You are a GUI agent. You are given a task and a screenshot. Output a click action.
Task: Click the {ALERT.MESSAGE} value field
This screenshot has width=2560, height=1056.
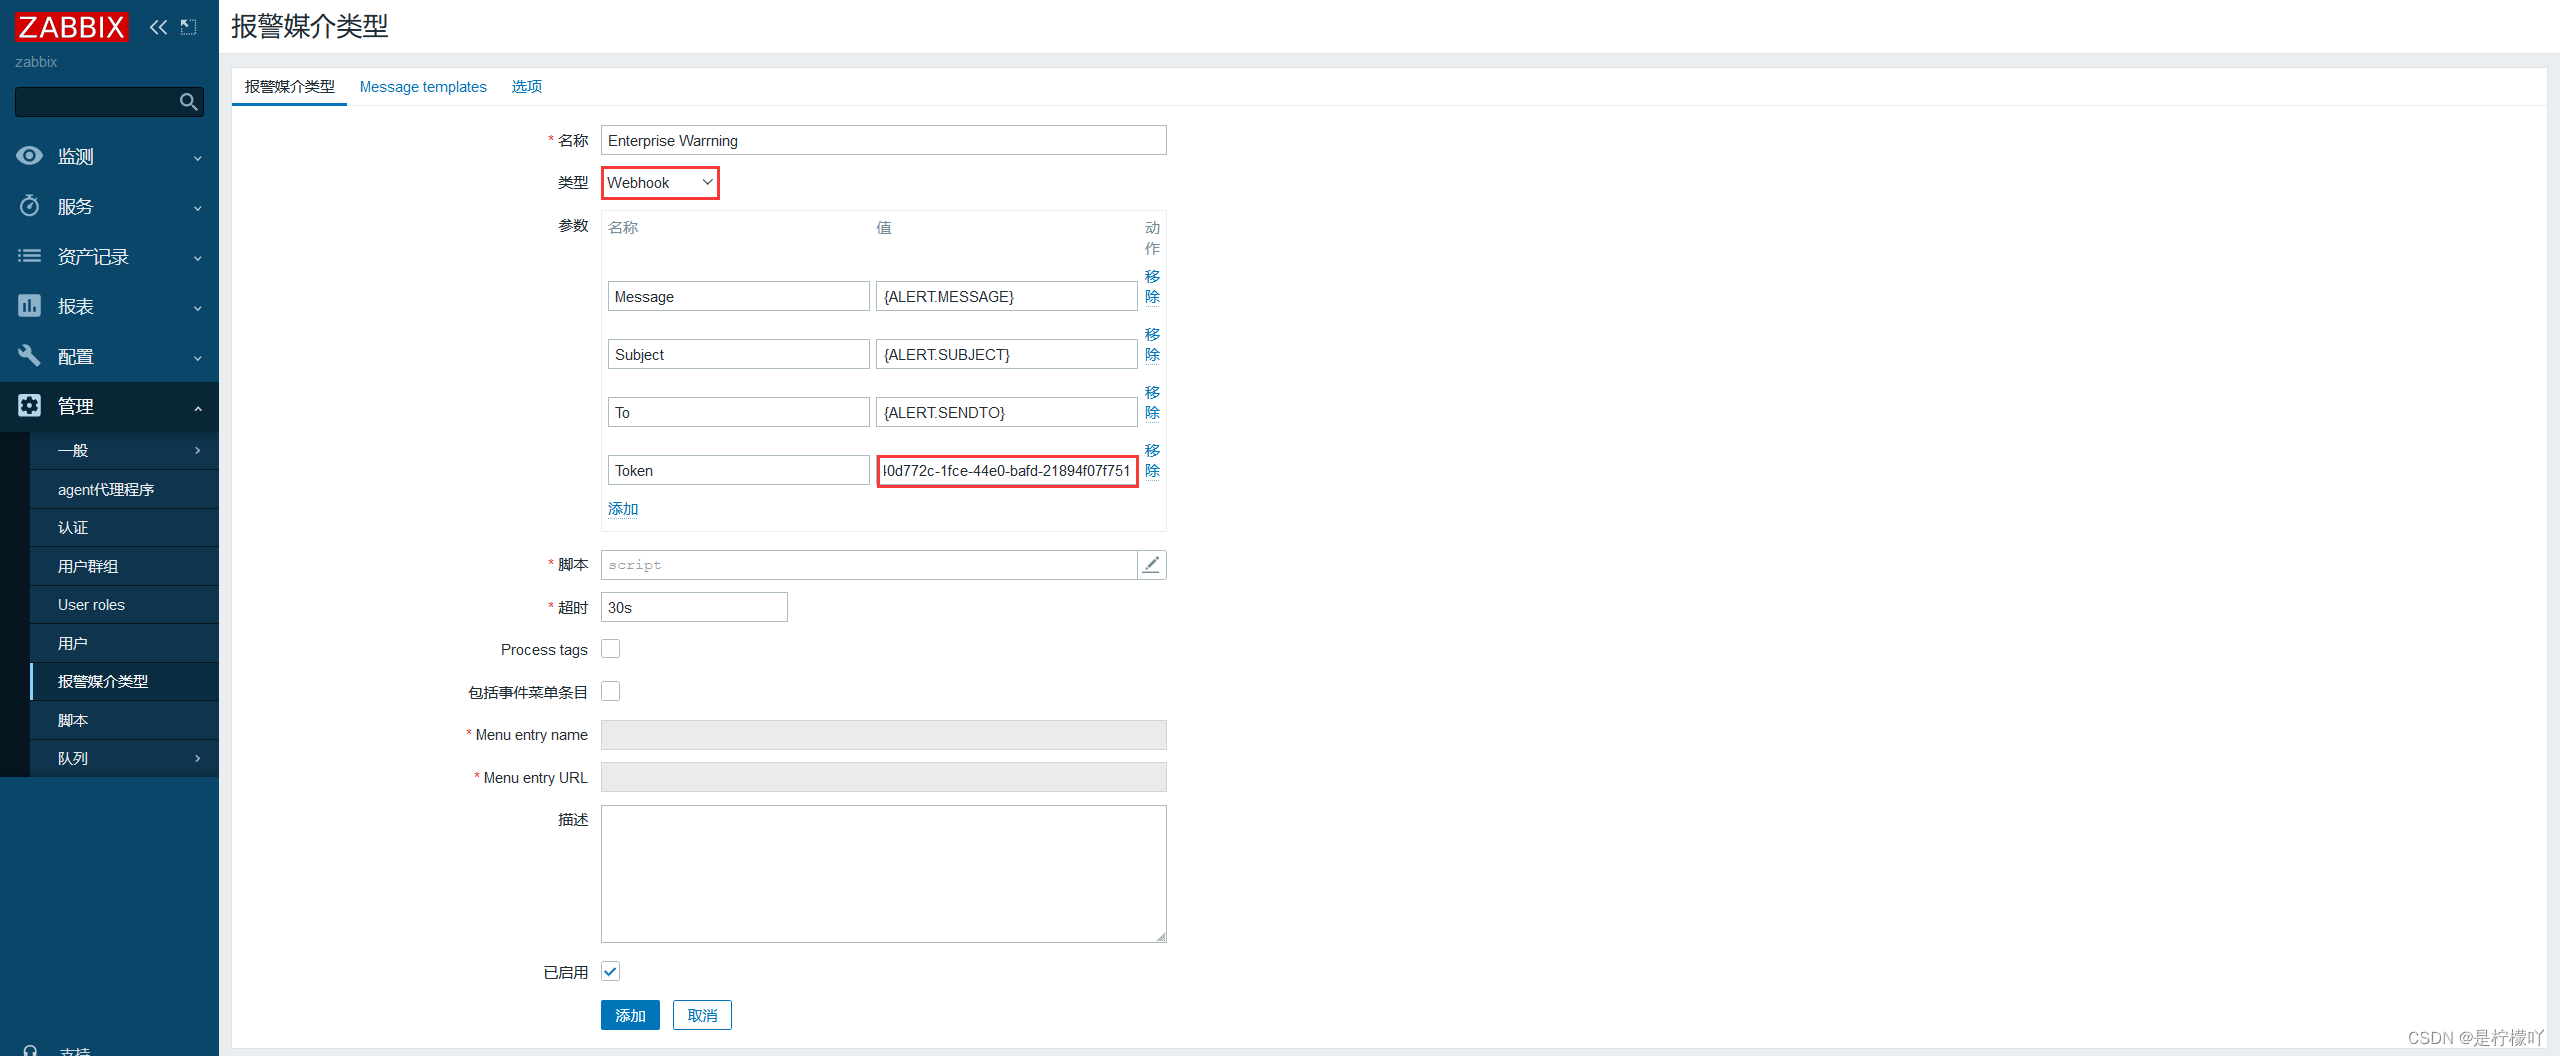click(1006, 296)
